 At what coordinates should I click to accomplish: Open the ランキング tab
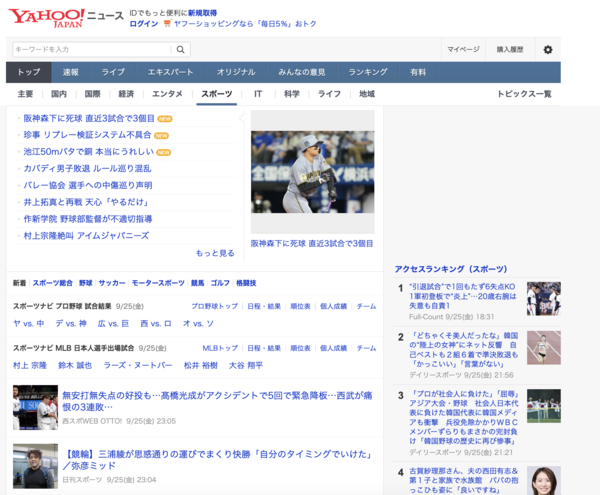368,72
